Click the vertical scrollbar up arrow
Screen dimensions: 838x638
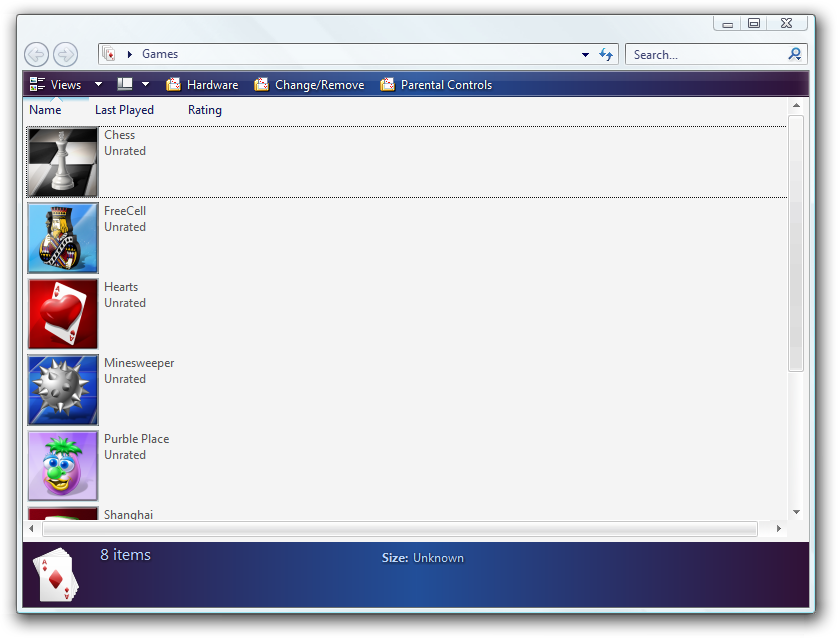coord(796,106)
